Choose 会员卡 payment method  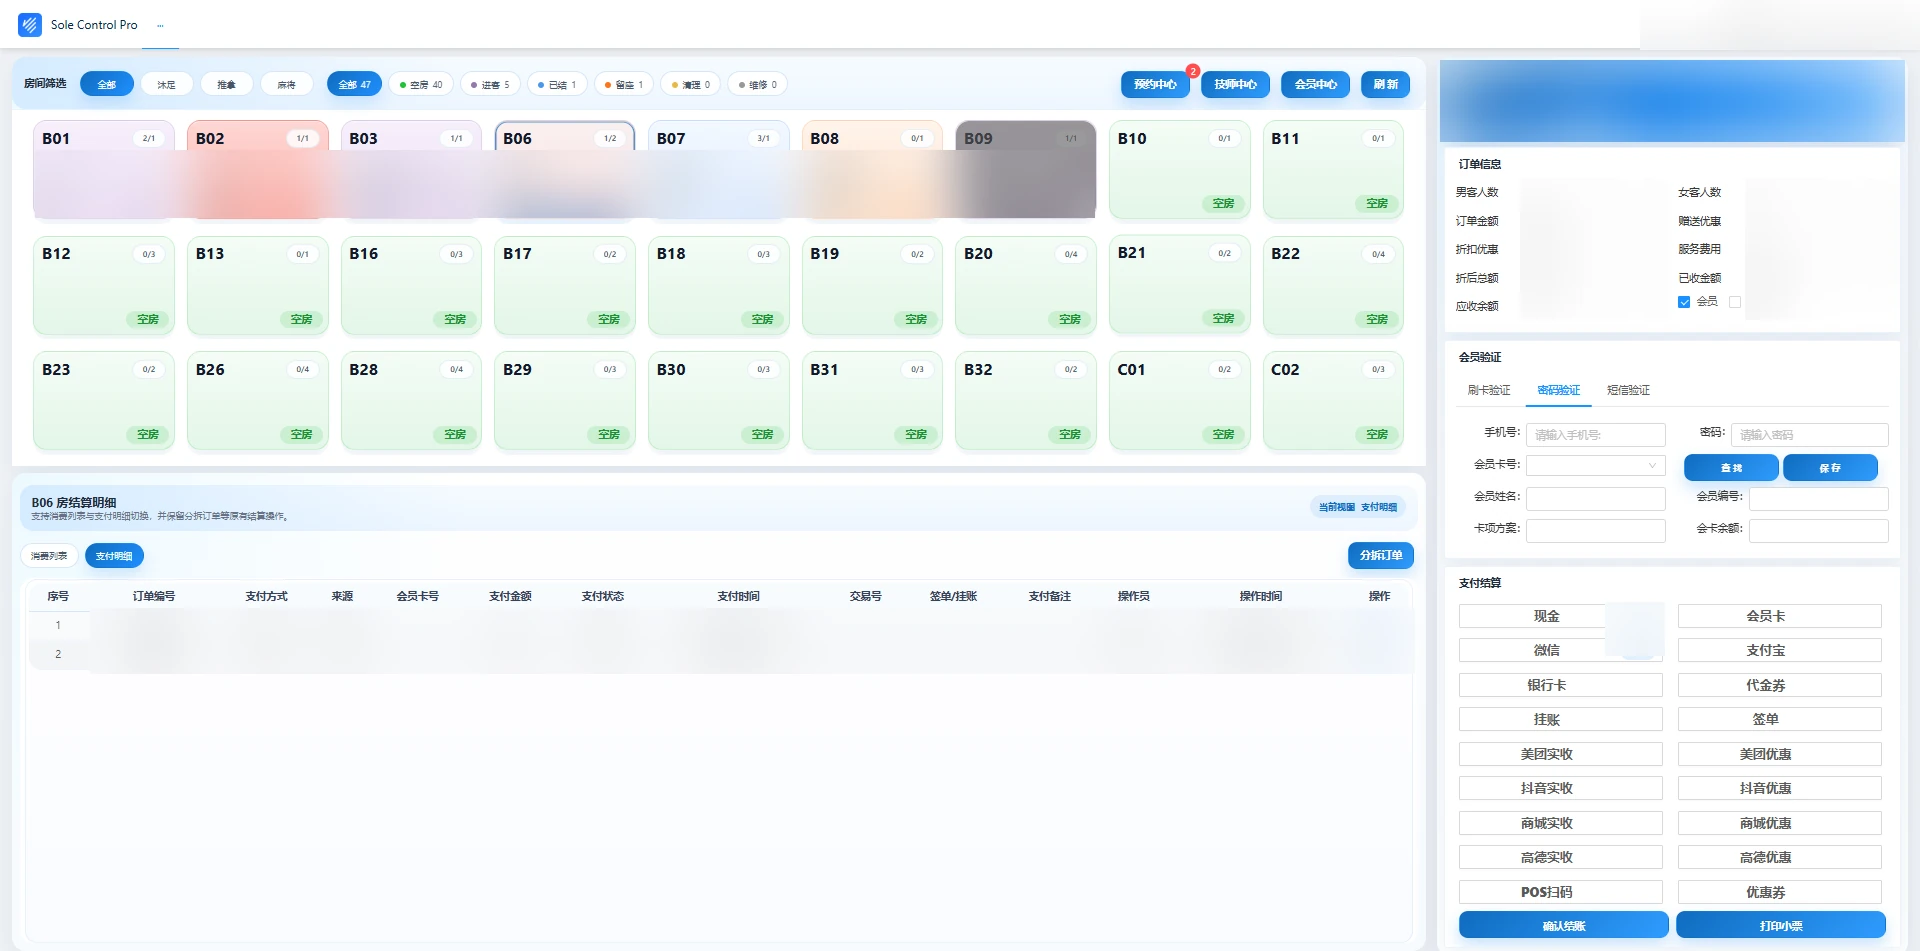pyautogui.click(x=1779, y=616)
